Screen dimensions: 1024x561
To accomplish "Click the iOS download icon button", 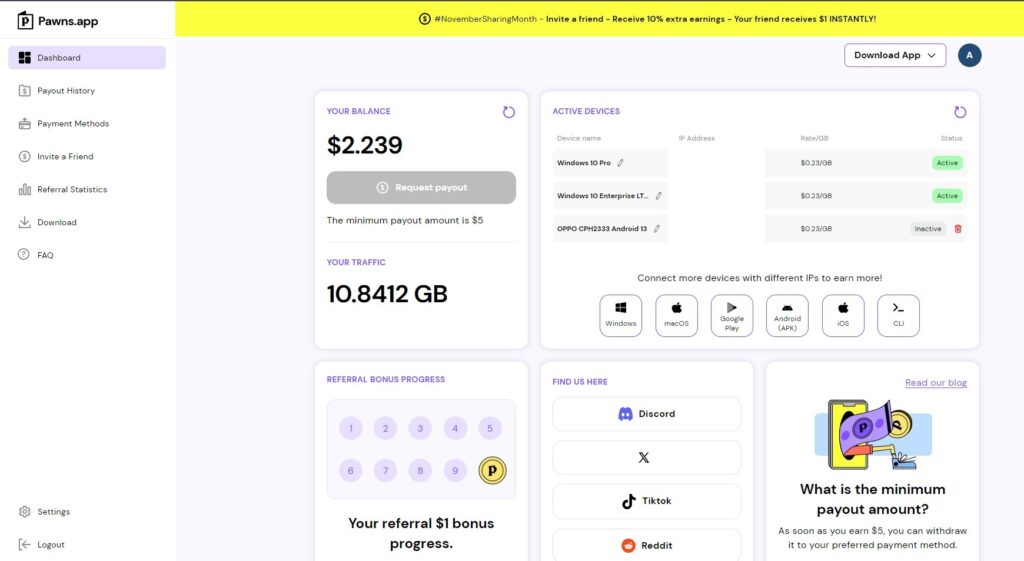I will coord(843,315).
